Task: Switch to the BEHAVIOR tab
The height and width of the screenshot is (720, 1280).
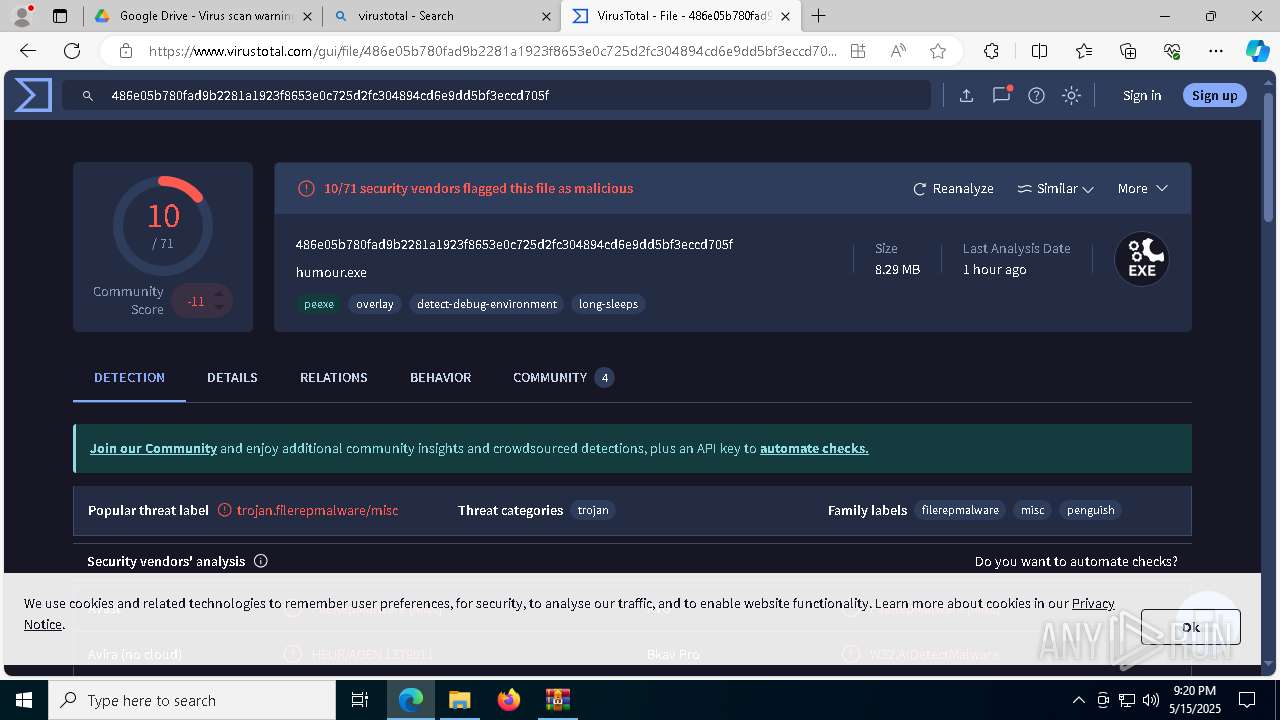Action: [440, 378]
